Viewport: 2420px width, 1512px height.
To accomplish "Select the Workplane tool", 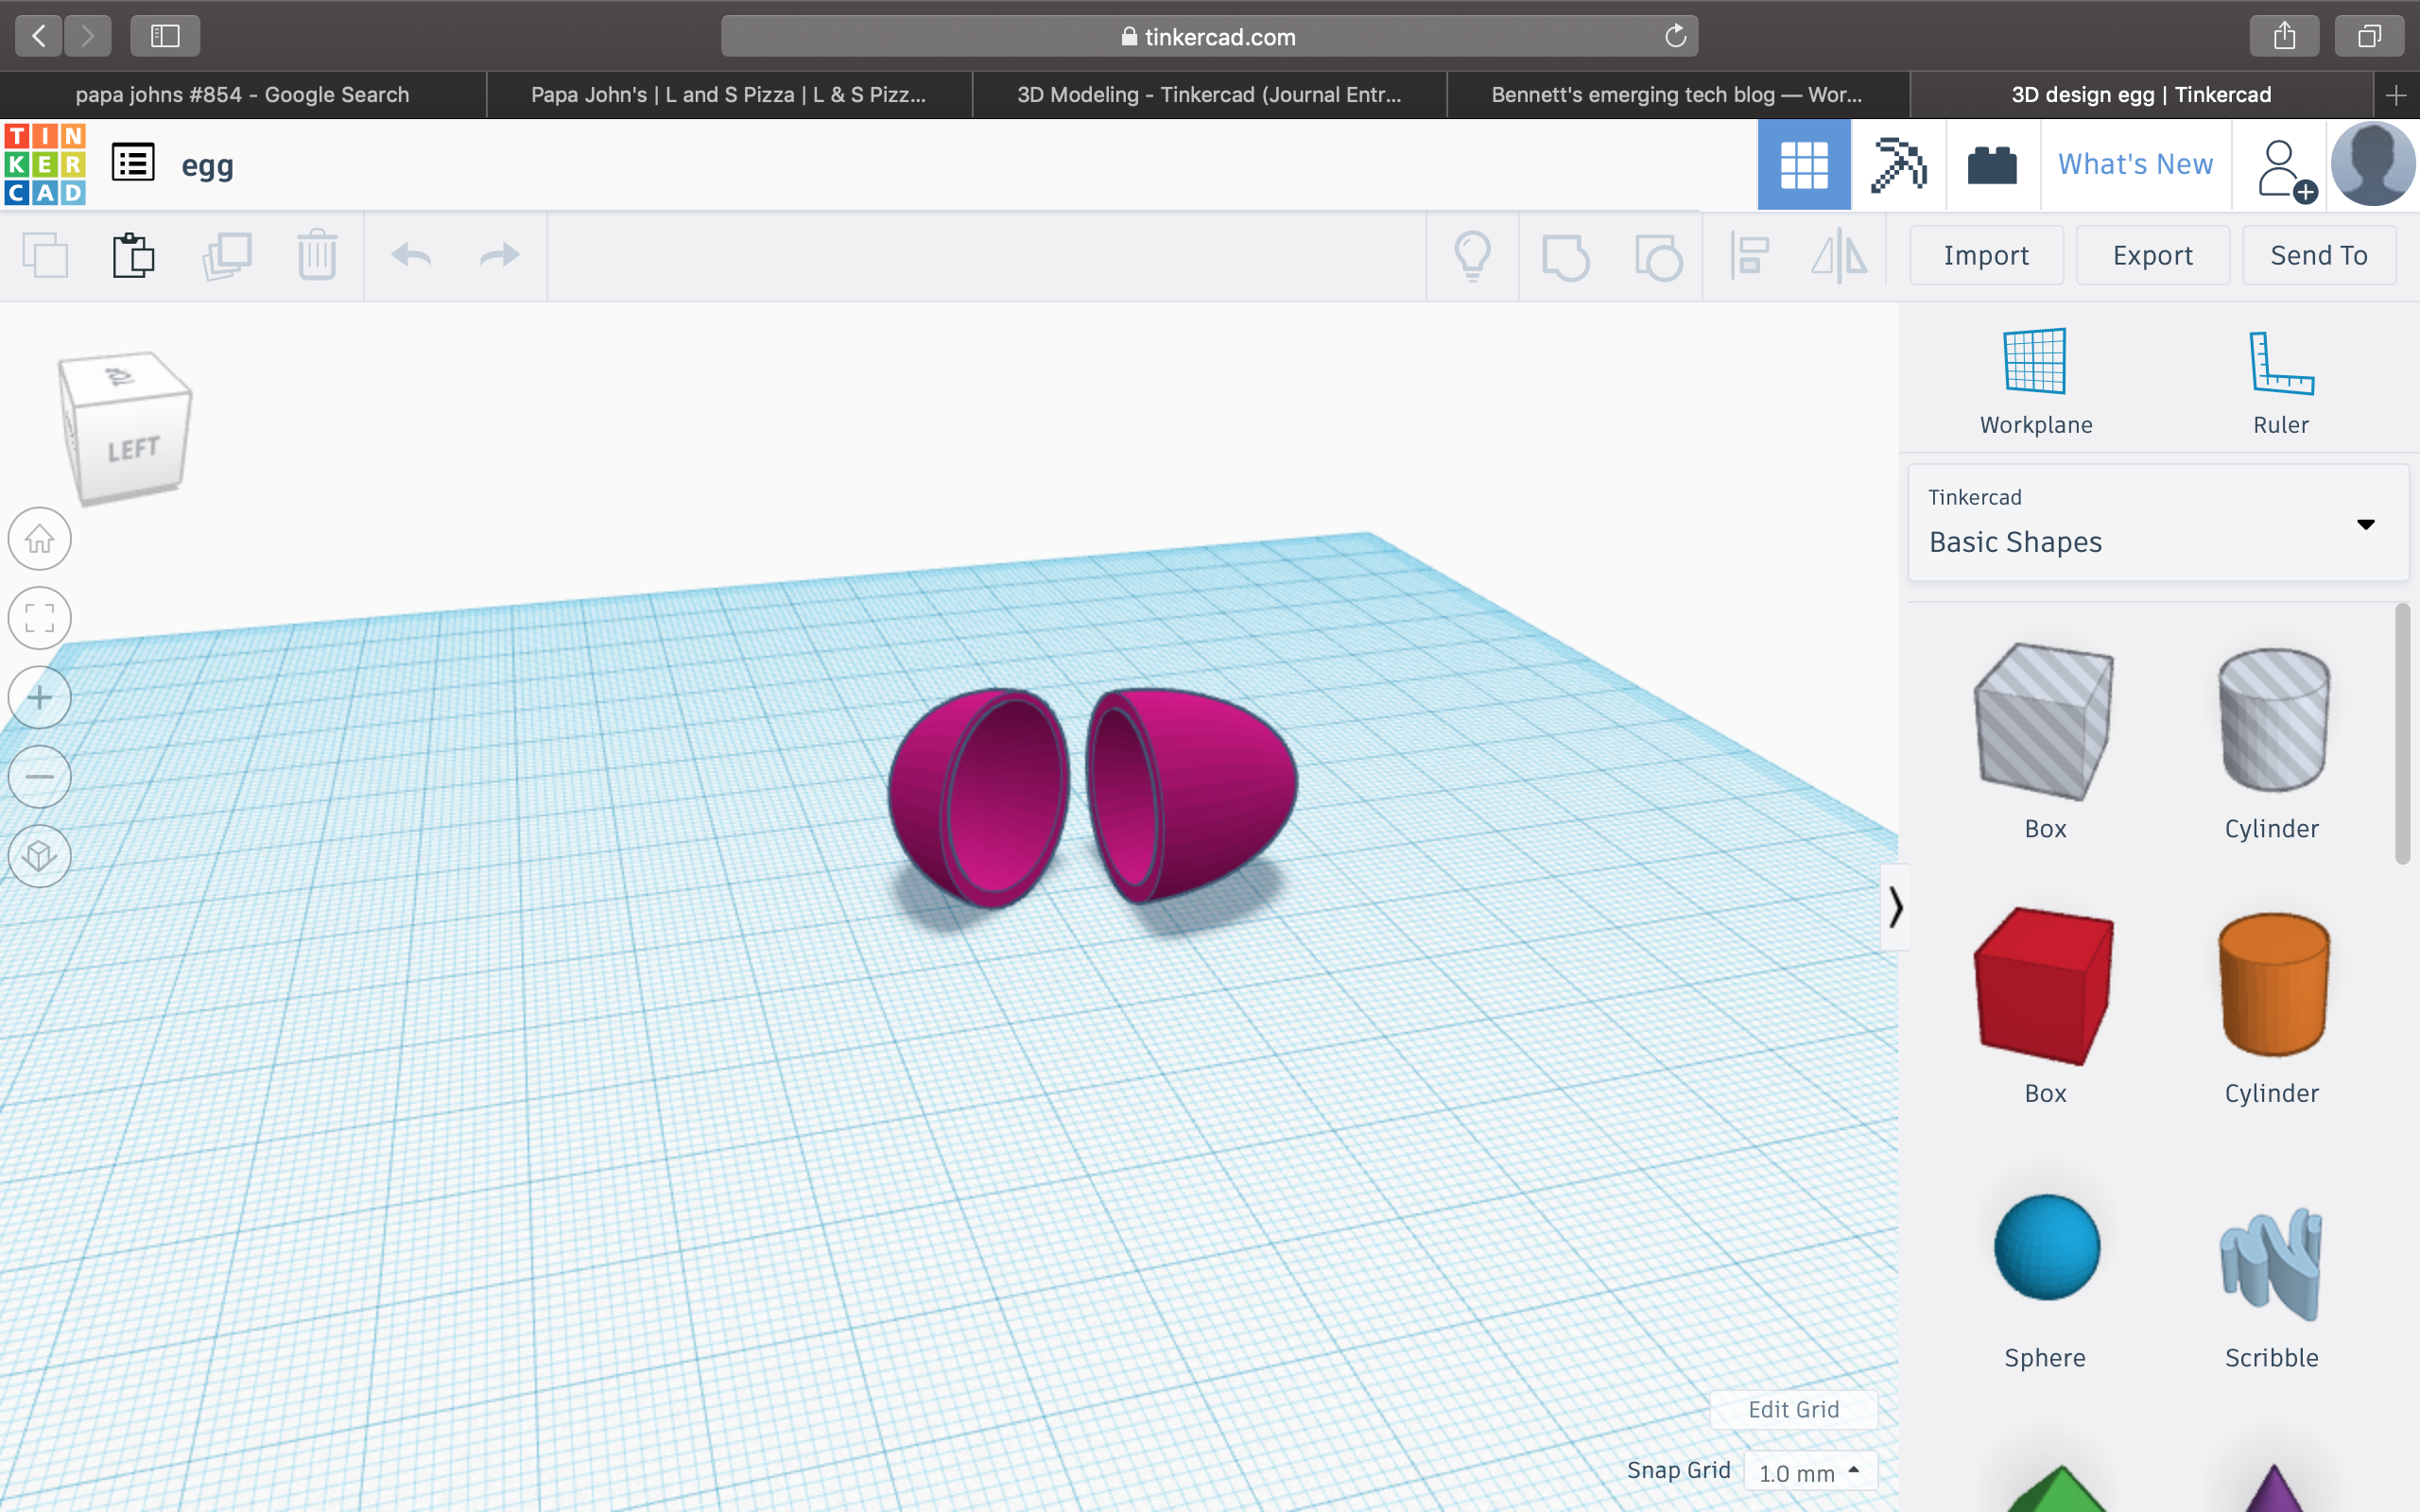I will click(2035, 381).
